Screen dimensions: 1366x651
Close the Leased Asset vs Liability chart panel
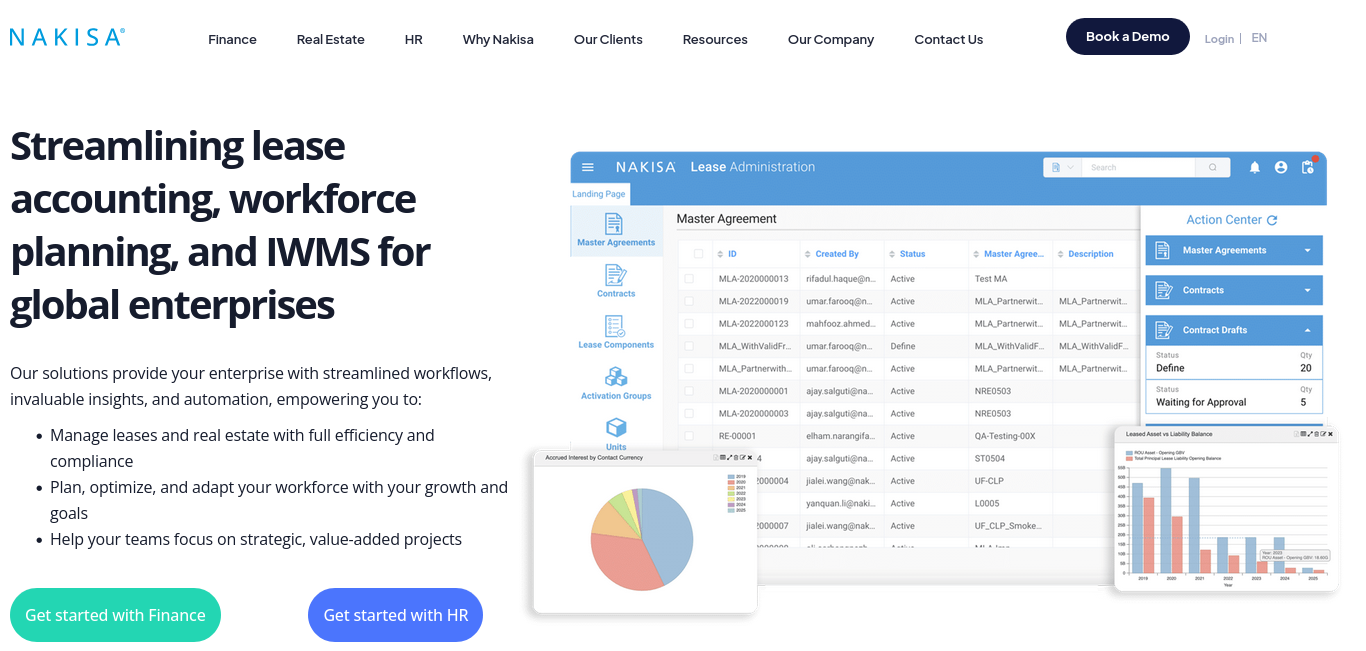[x=1331, y=434]
